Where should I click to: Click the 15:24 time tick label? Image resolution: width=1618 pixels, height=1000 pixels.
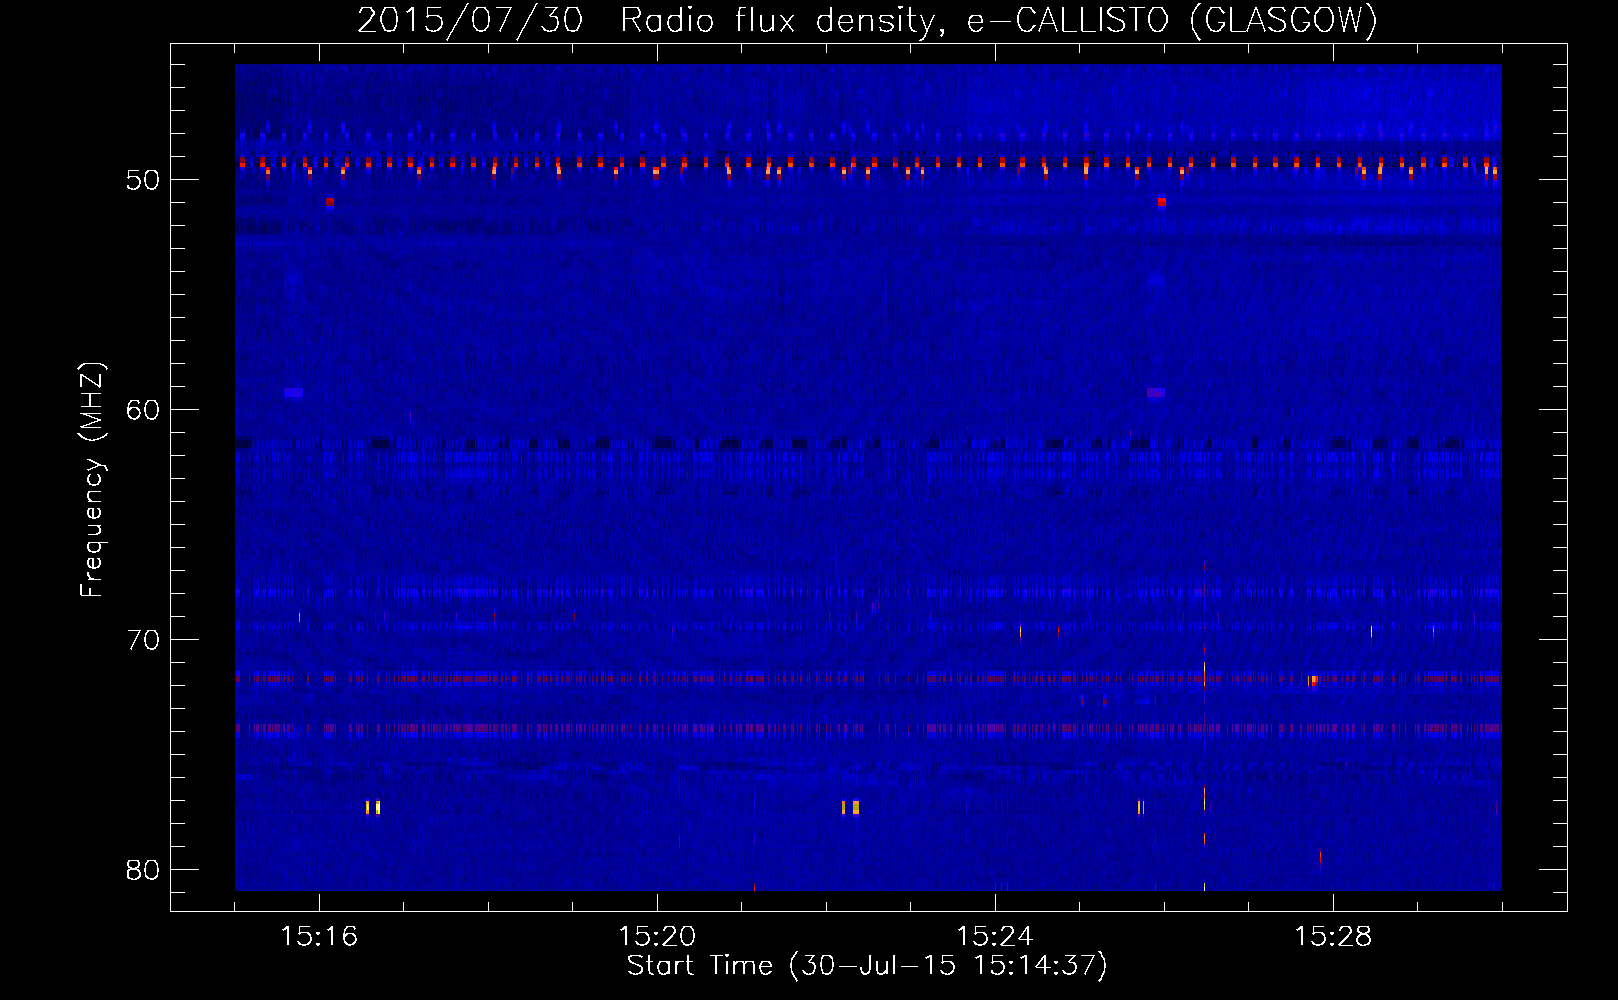pyautogui.click(x=995, y=936)
